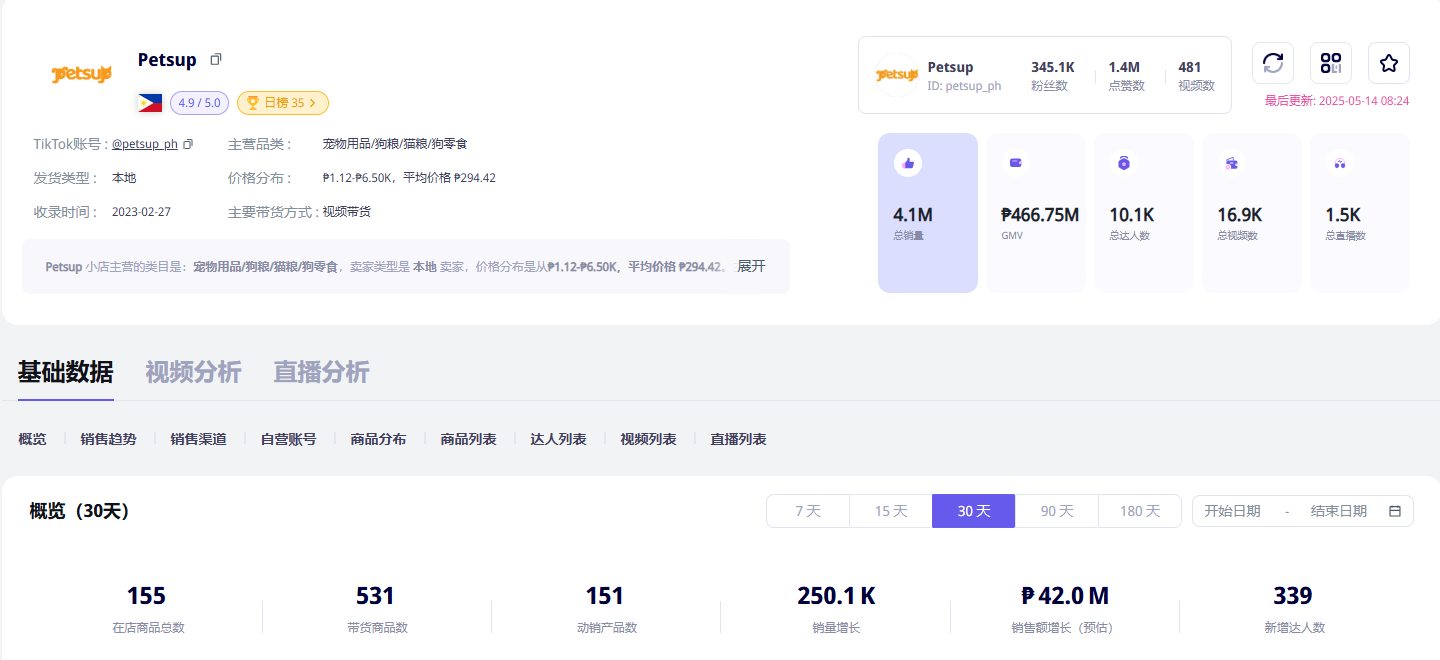Open the 日榜 35 ranking badge

283,102
